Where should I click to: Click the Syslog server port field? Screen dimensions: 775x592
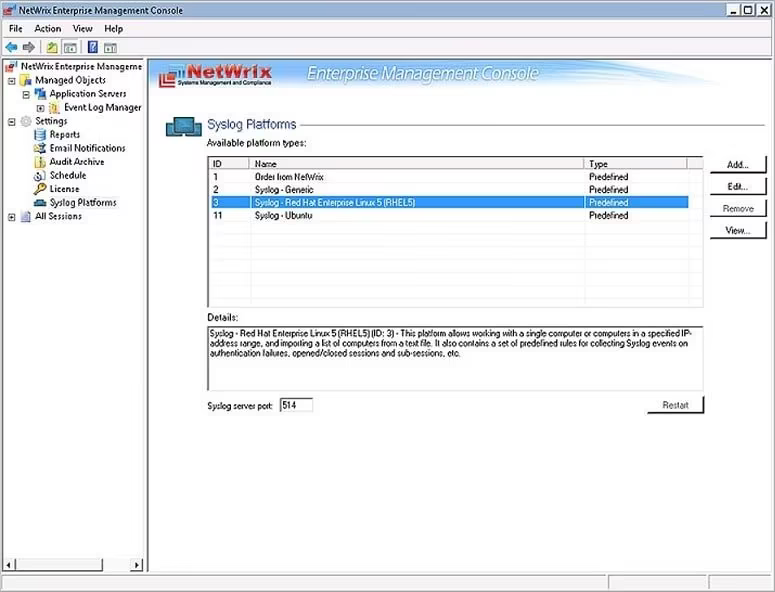[x=296, y=405]
